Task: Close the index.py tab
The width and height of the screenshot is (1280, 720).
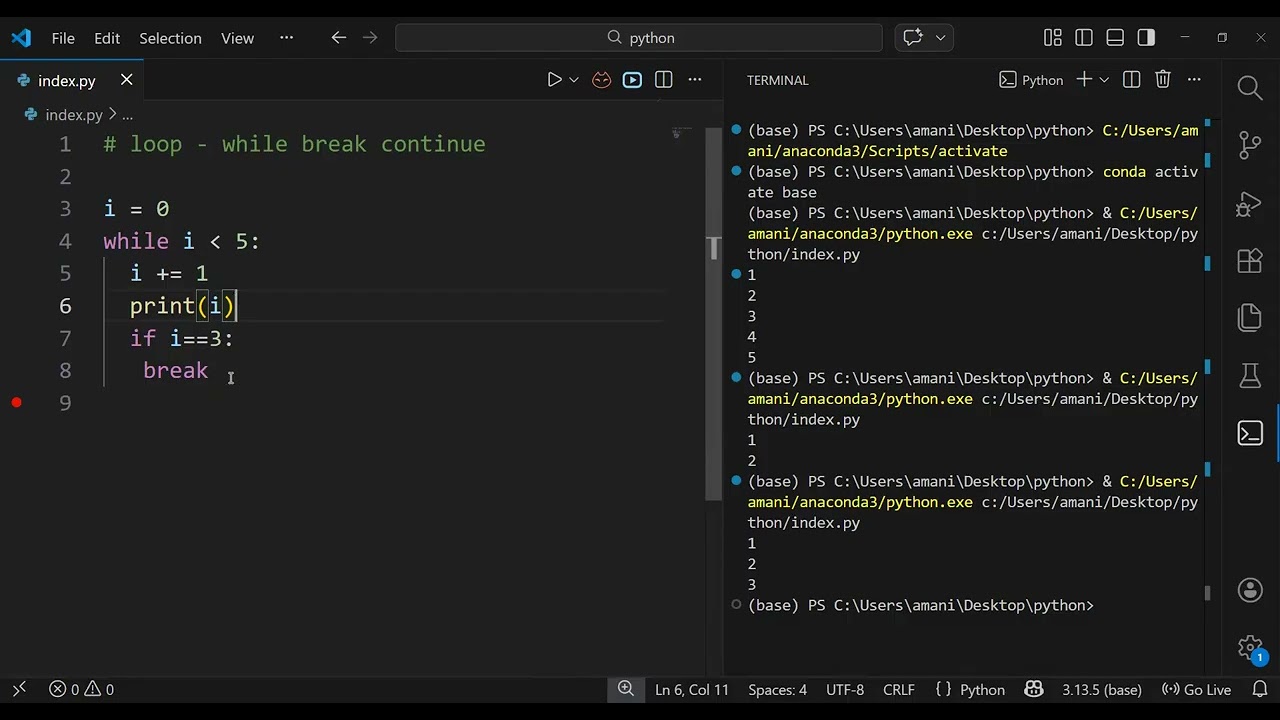Action: 126,80
